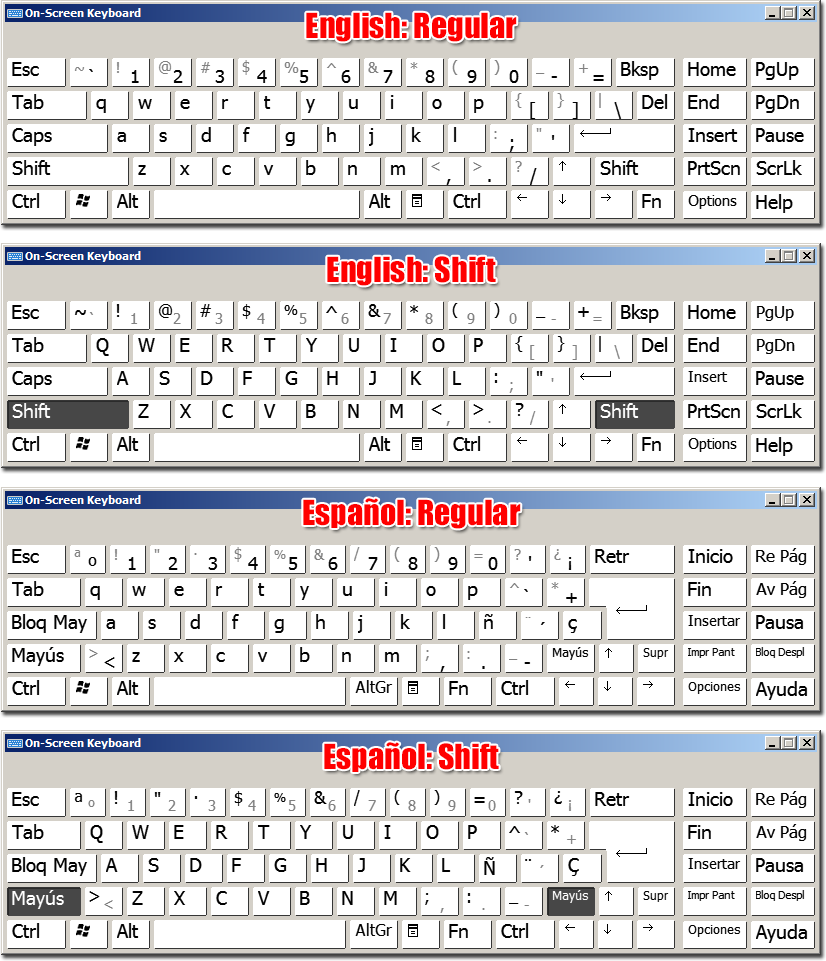Toggle Bloq May on Español Regular keyboard
826x961 pixels.
coord(50,623)
